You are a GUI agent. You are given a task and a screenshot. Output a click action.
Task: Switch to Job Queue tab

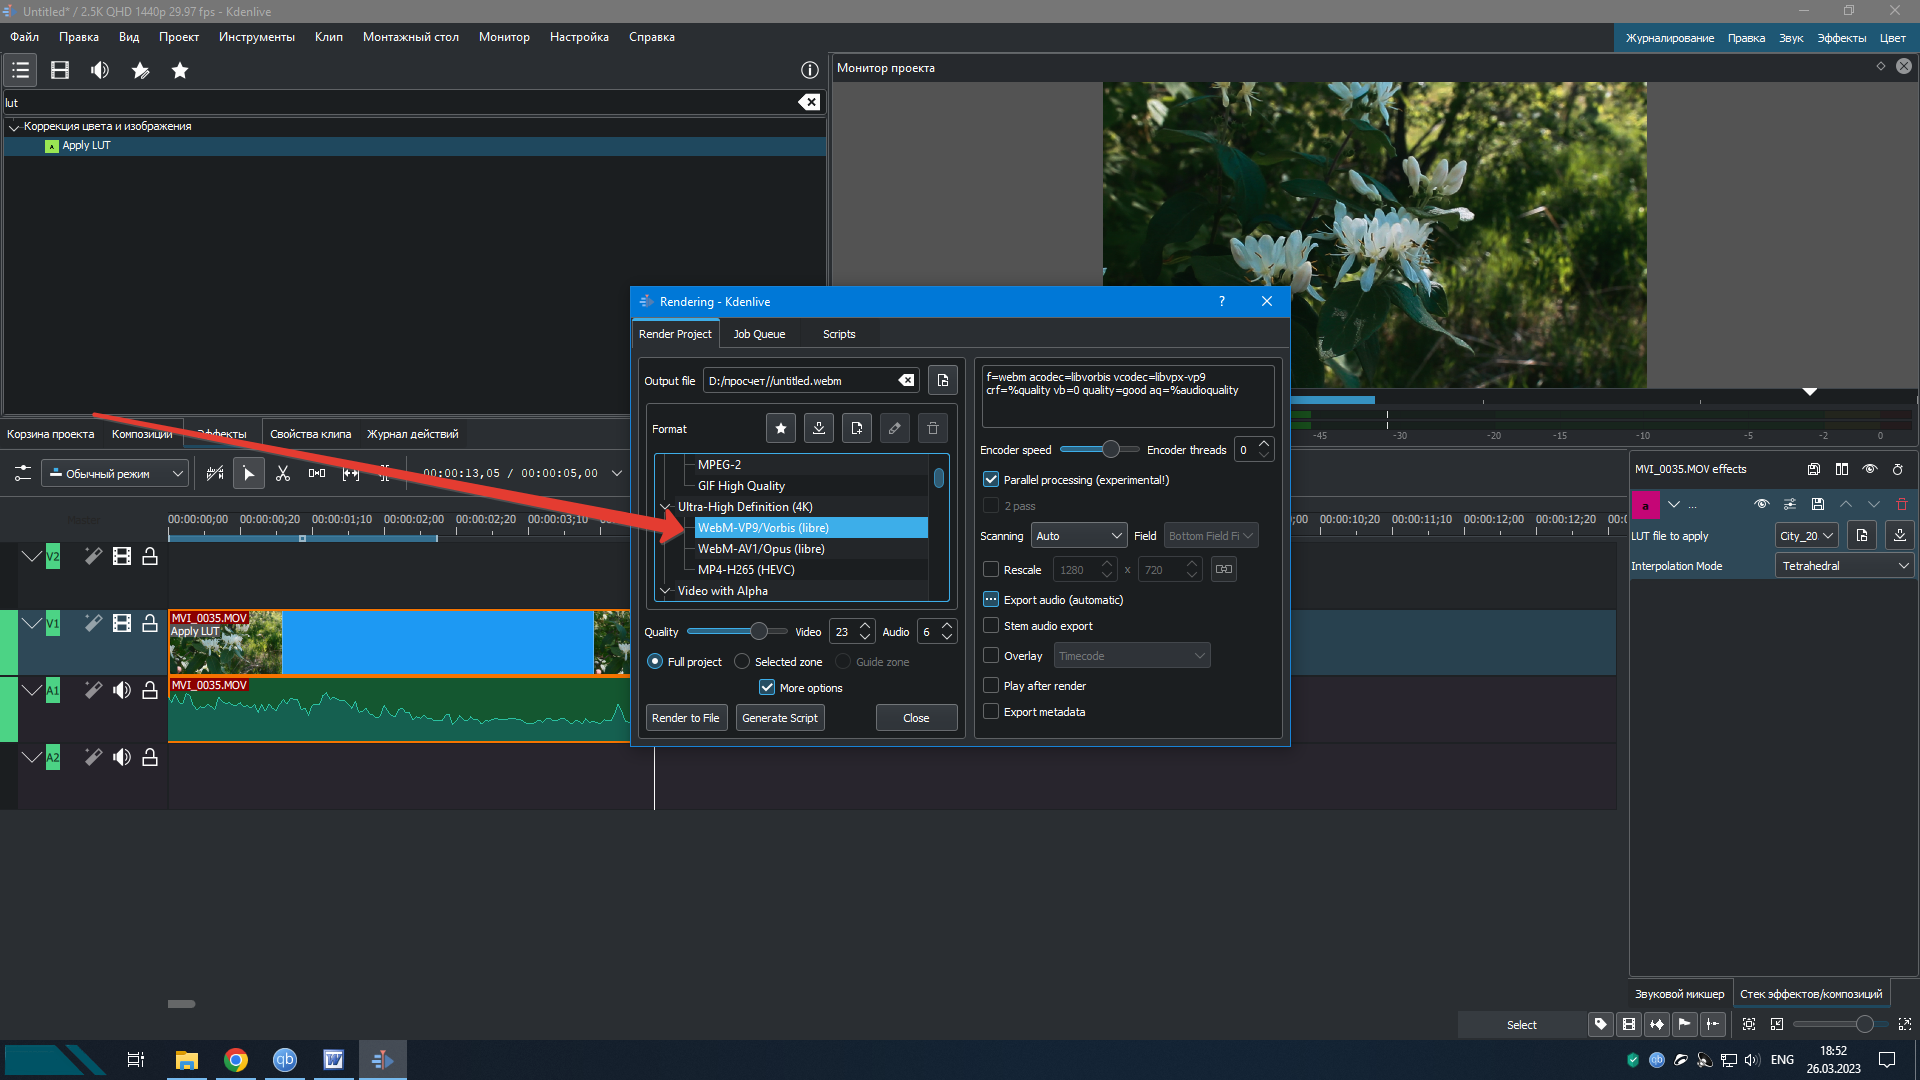coord(759,334)
